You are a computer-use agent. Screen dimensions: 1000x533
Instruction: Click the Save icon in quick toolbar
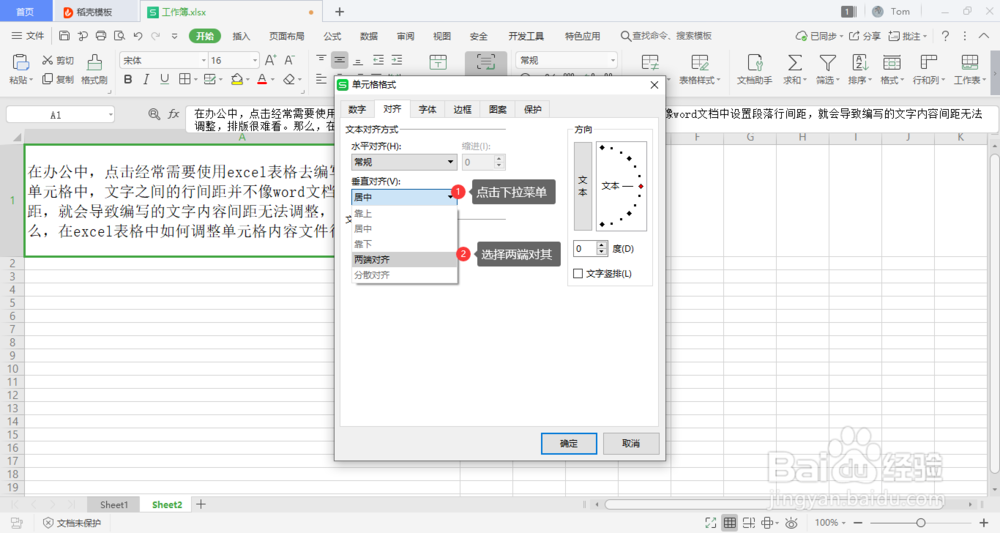click(64, 36)
